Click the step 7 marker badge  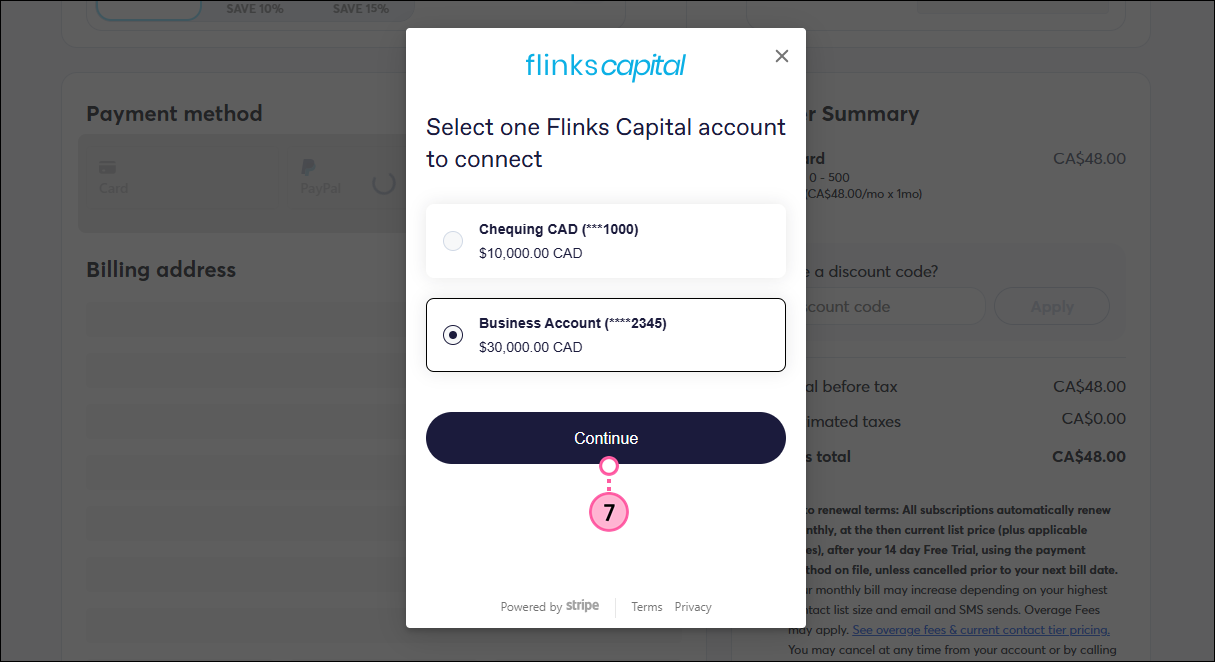(x=609, y=512)
